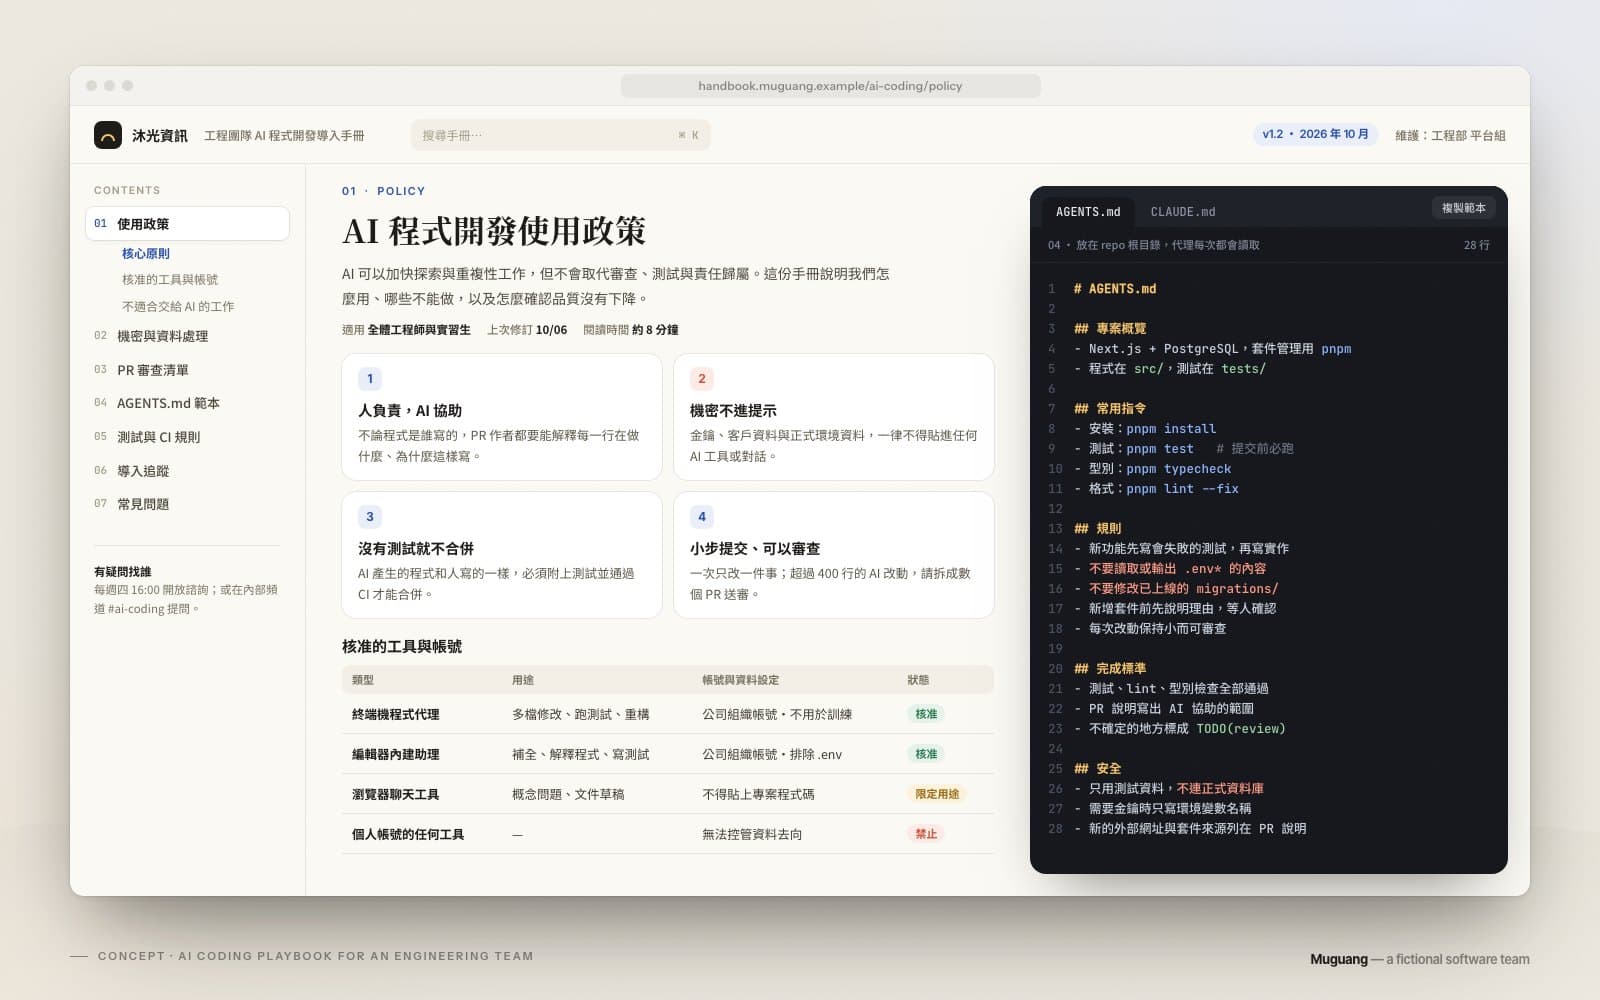
Task: Select the 小步提交、可以審查 card title
Action: tap(755, 549)
